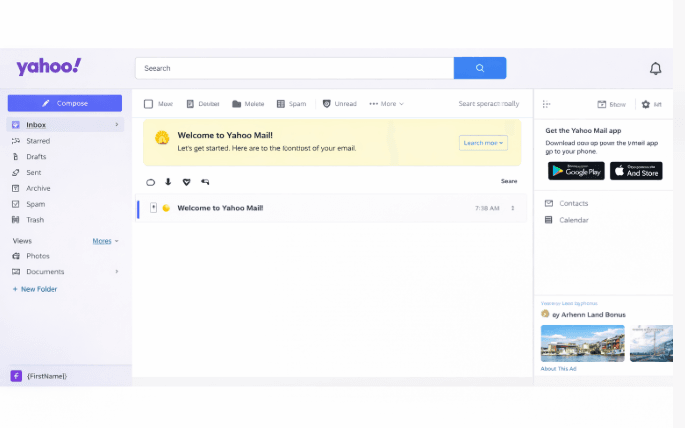685x428 pixels.
Task: Click the Learn more button in banner
Action: tap(483, 143)
